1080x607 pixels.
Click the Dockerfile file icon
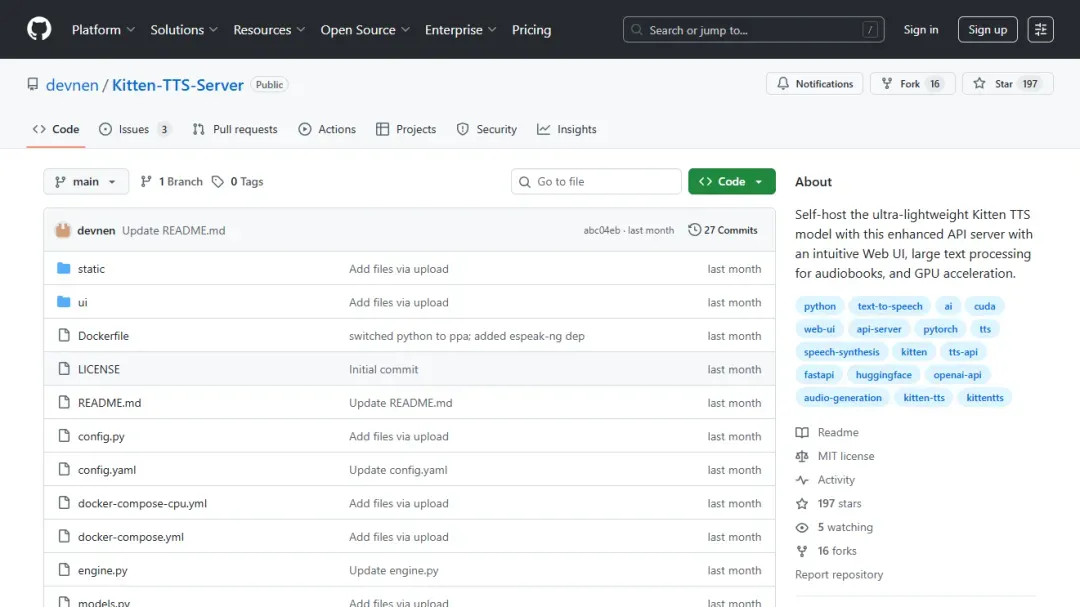64,336
